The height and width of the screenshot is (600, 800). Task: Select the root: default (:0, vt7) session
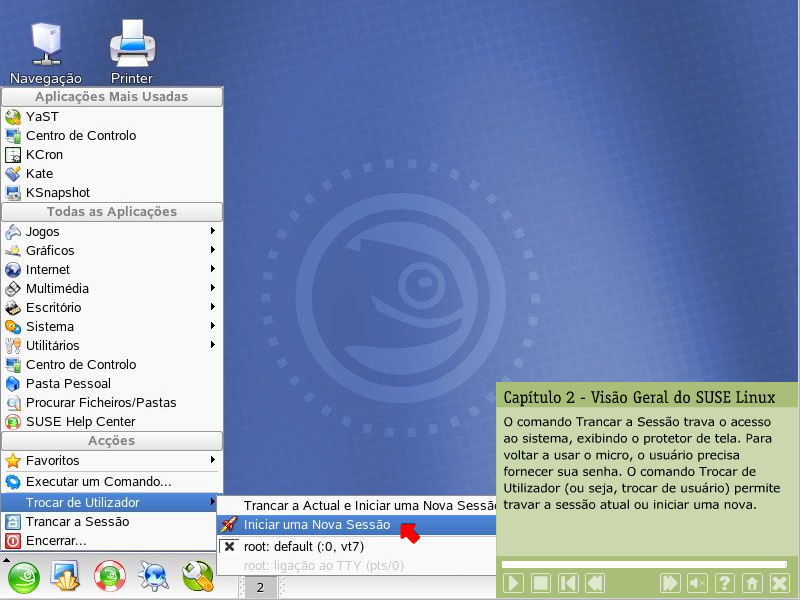pos(303,546)
